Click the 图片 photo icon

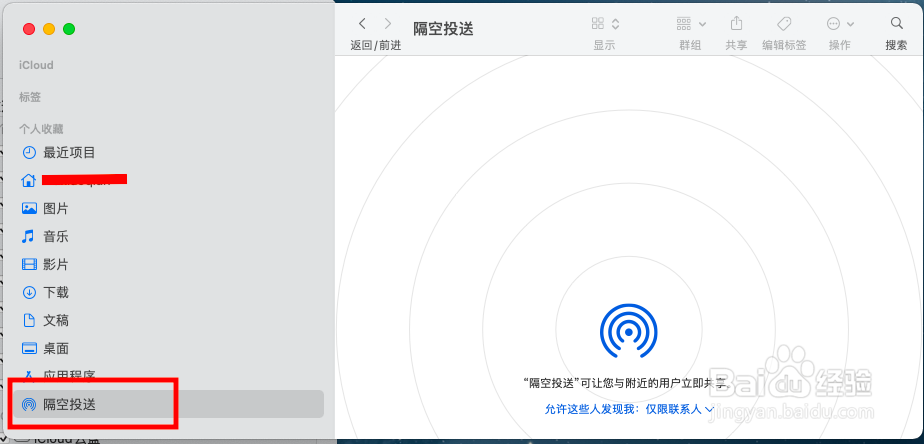[x=29, y=208]
